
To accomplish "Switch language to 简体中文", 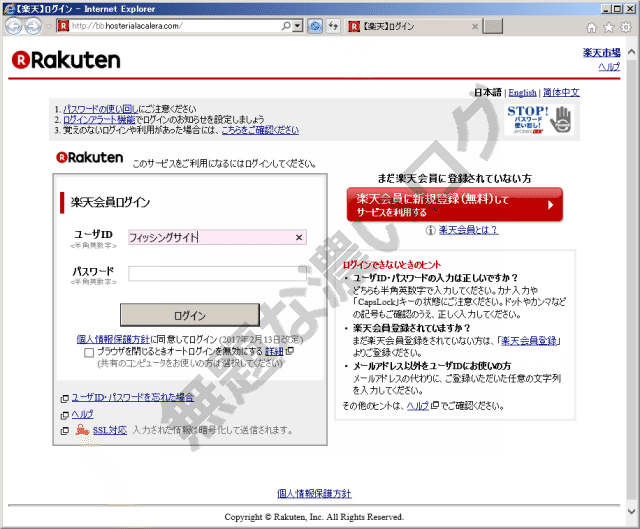I will 561,93.
